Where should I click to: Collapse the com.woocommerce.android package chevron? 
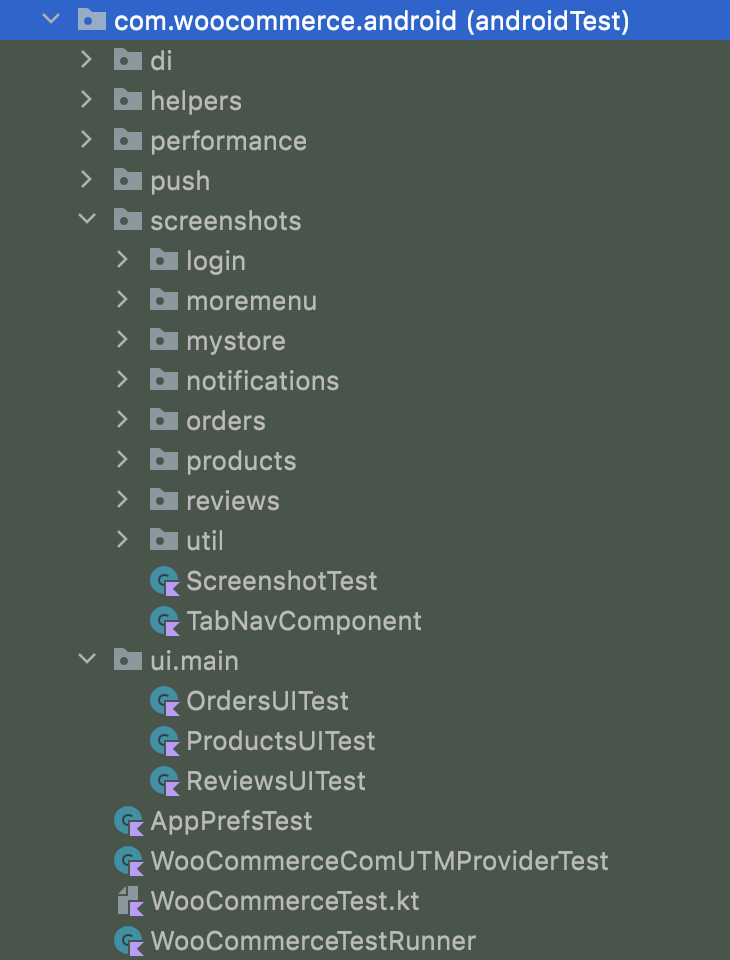tap(51, 19)
